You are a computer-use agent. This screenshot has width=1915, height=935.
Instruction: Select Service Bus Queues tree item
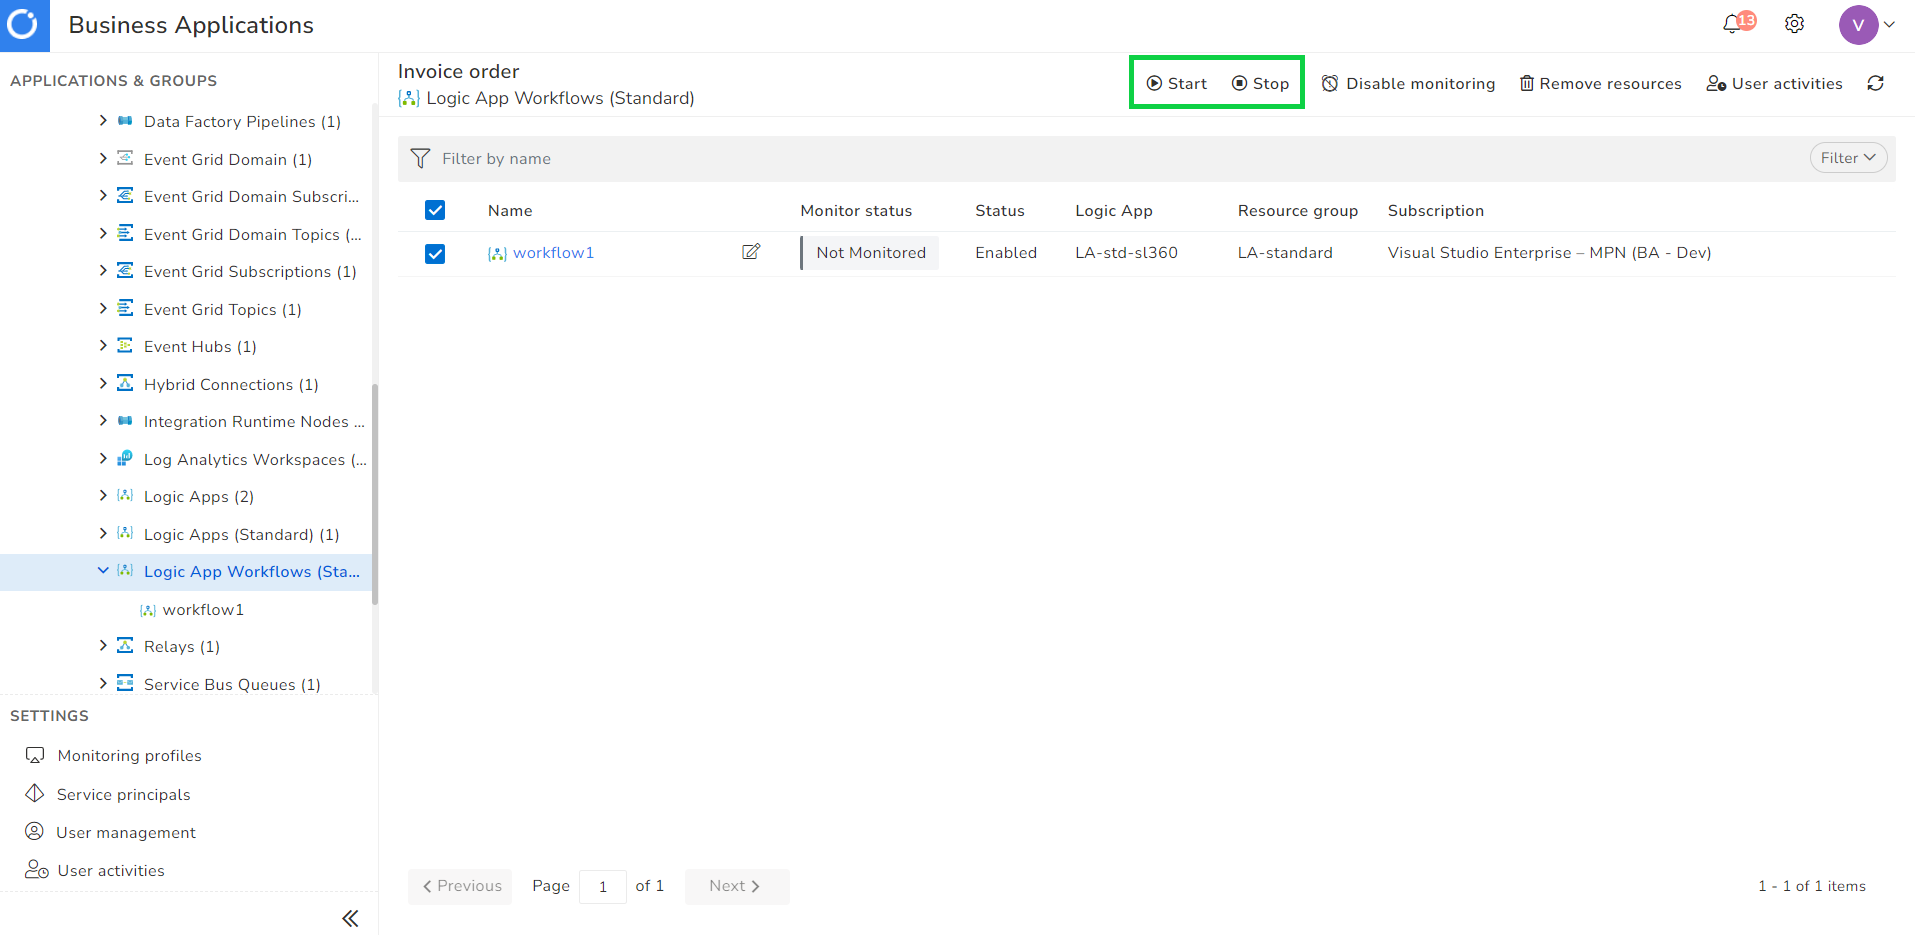pos(232,685)
